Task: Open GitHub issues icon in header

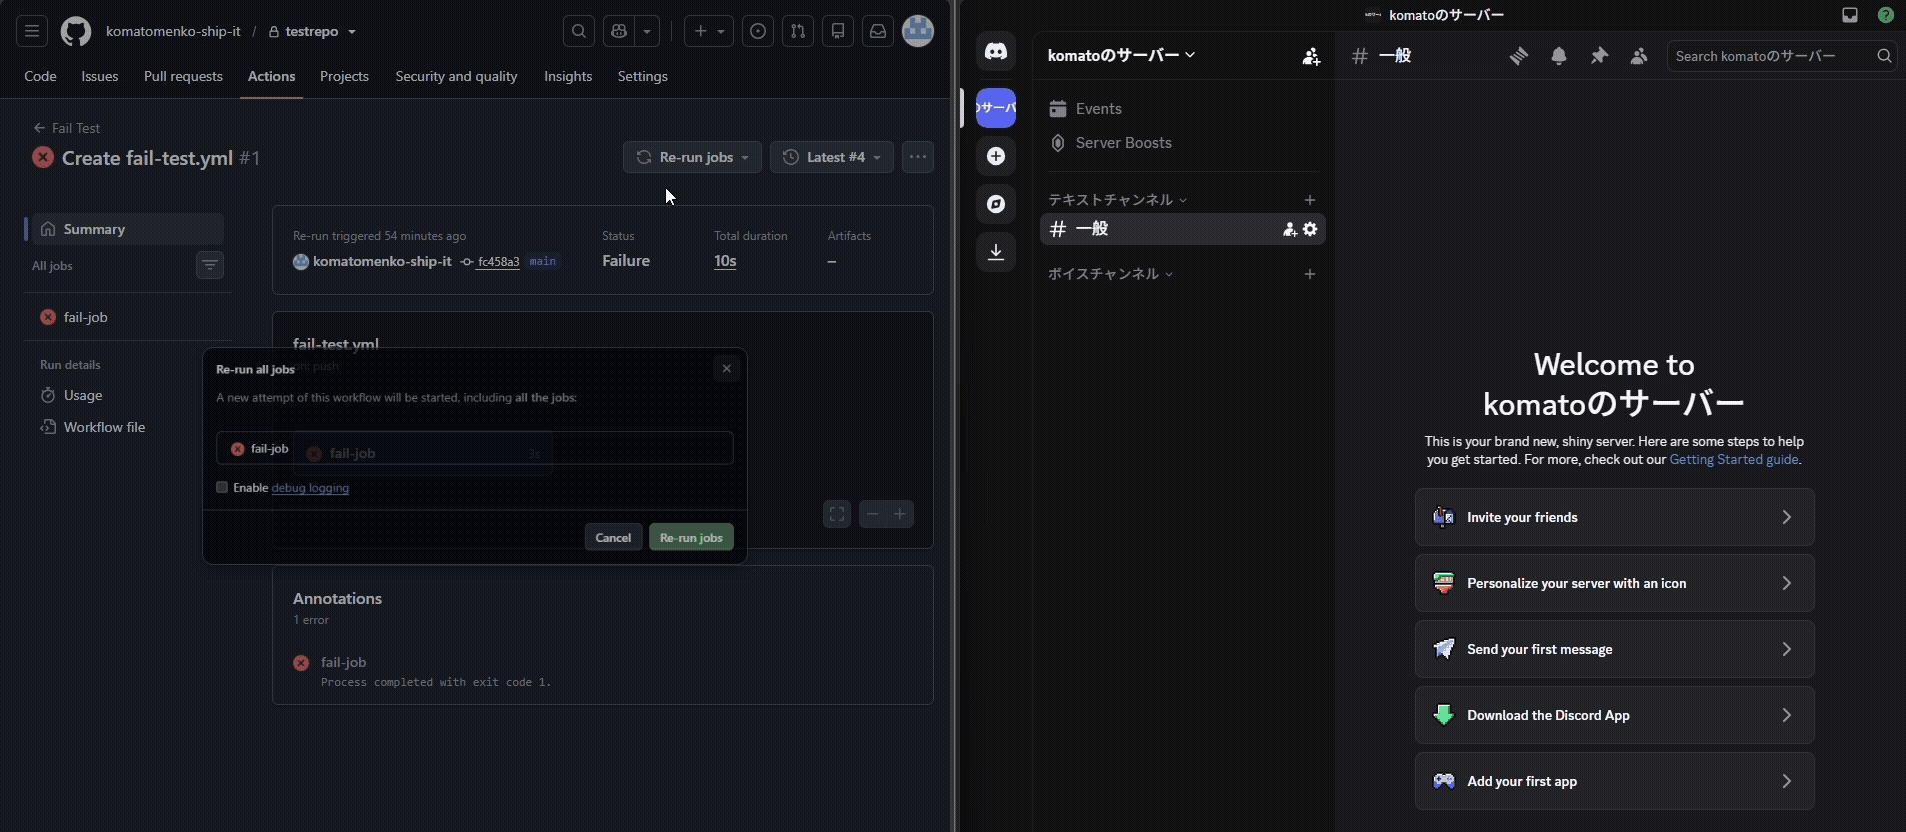Action: 758,32
